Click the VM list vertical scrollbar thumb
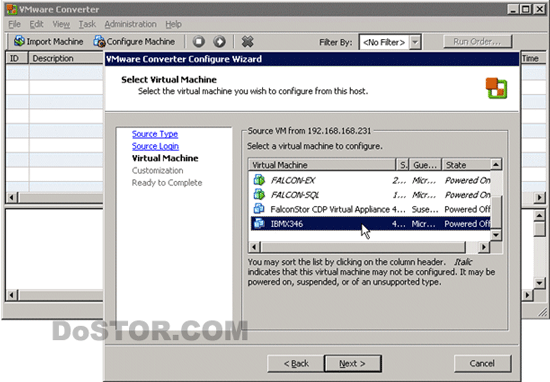Viewport: 550px width, 382px height. point(496,212)
